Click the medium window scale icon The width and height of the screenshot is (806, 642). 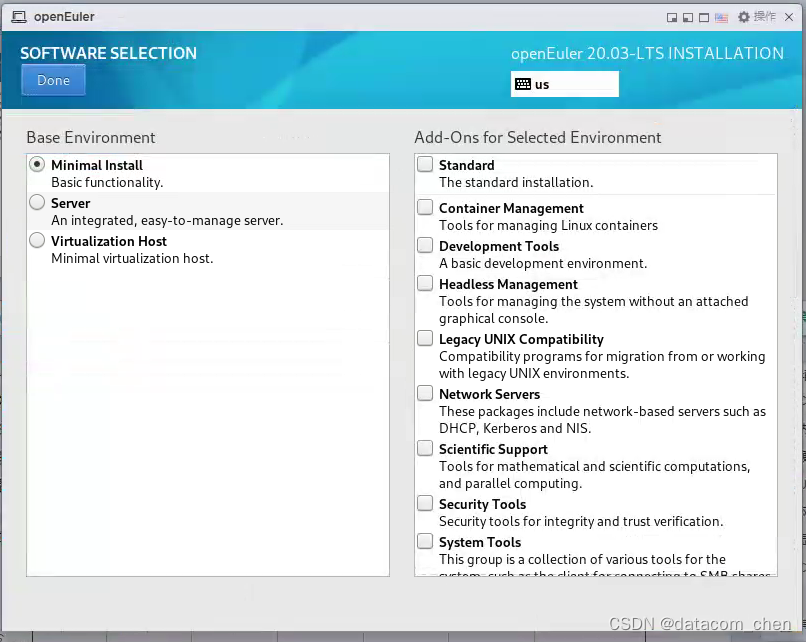[x=687, y=17]
